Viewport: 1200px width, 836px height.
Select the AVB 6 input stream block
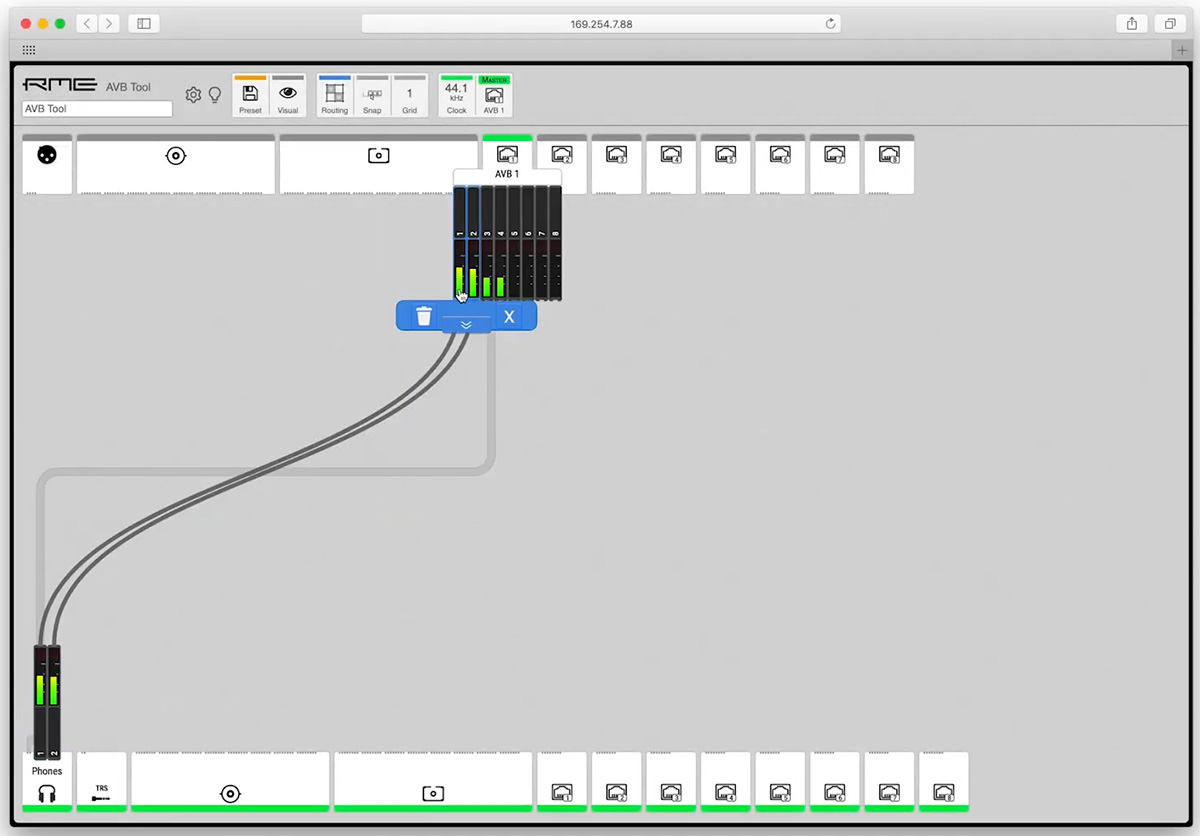coord(780,164)
